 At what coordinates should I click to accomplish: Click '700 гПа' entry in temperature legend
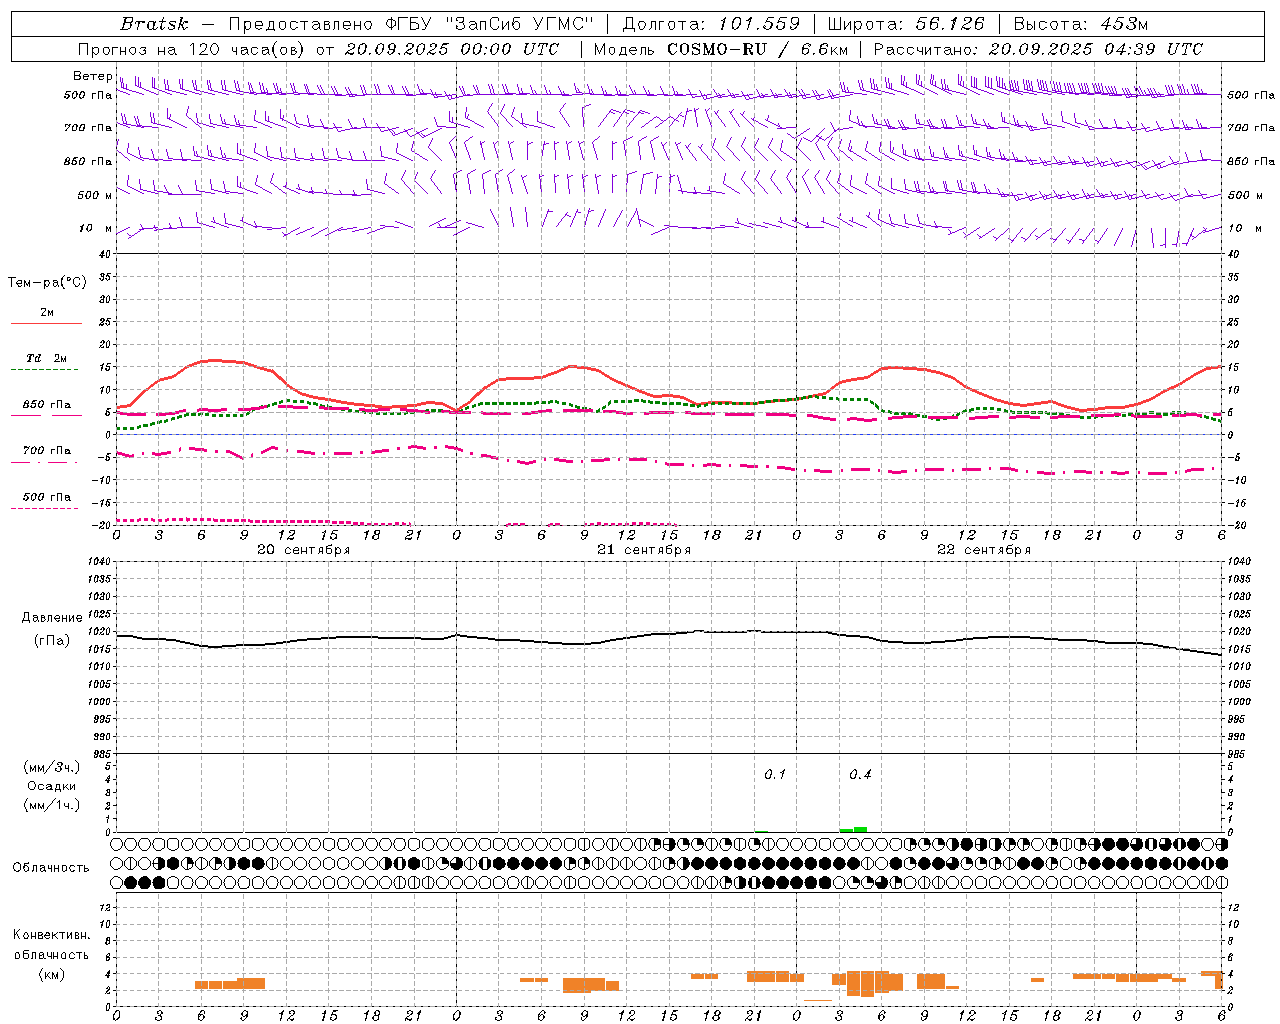(47, 451)
